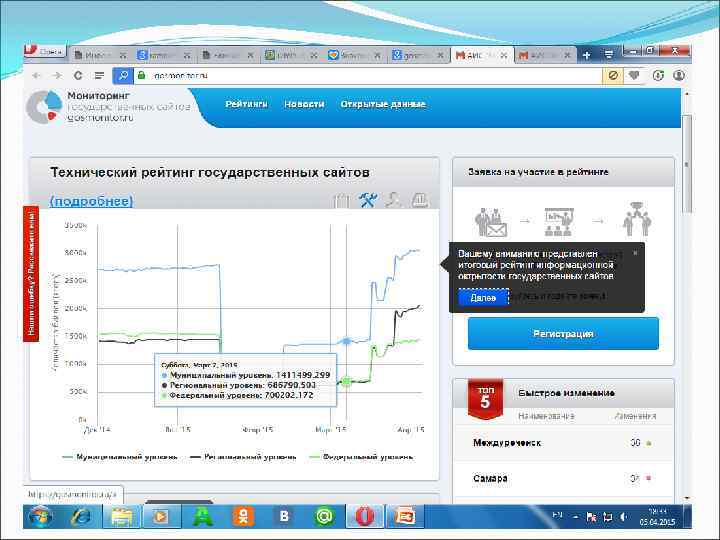Image resolution: width=720 pixels, height=540 pixels.
Task: Click the green padlock security icon
Action: point(142,75)
